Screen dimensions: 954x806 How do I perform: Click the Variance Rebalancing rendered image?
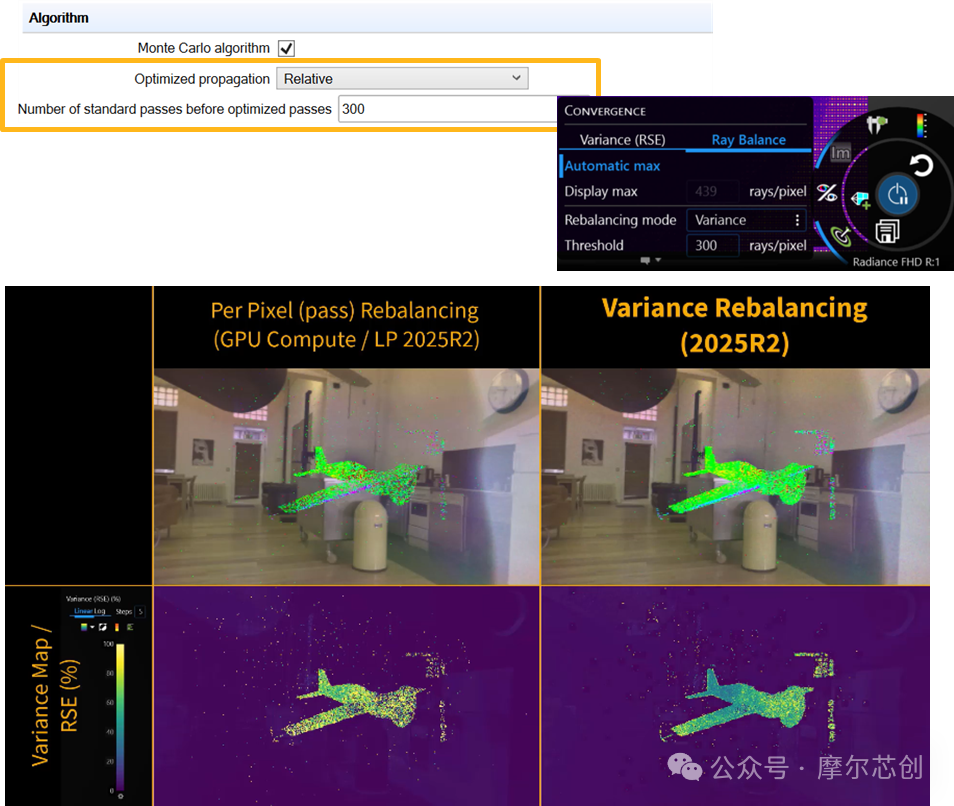tap(736, 476)
